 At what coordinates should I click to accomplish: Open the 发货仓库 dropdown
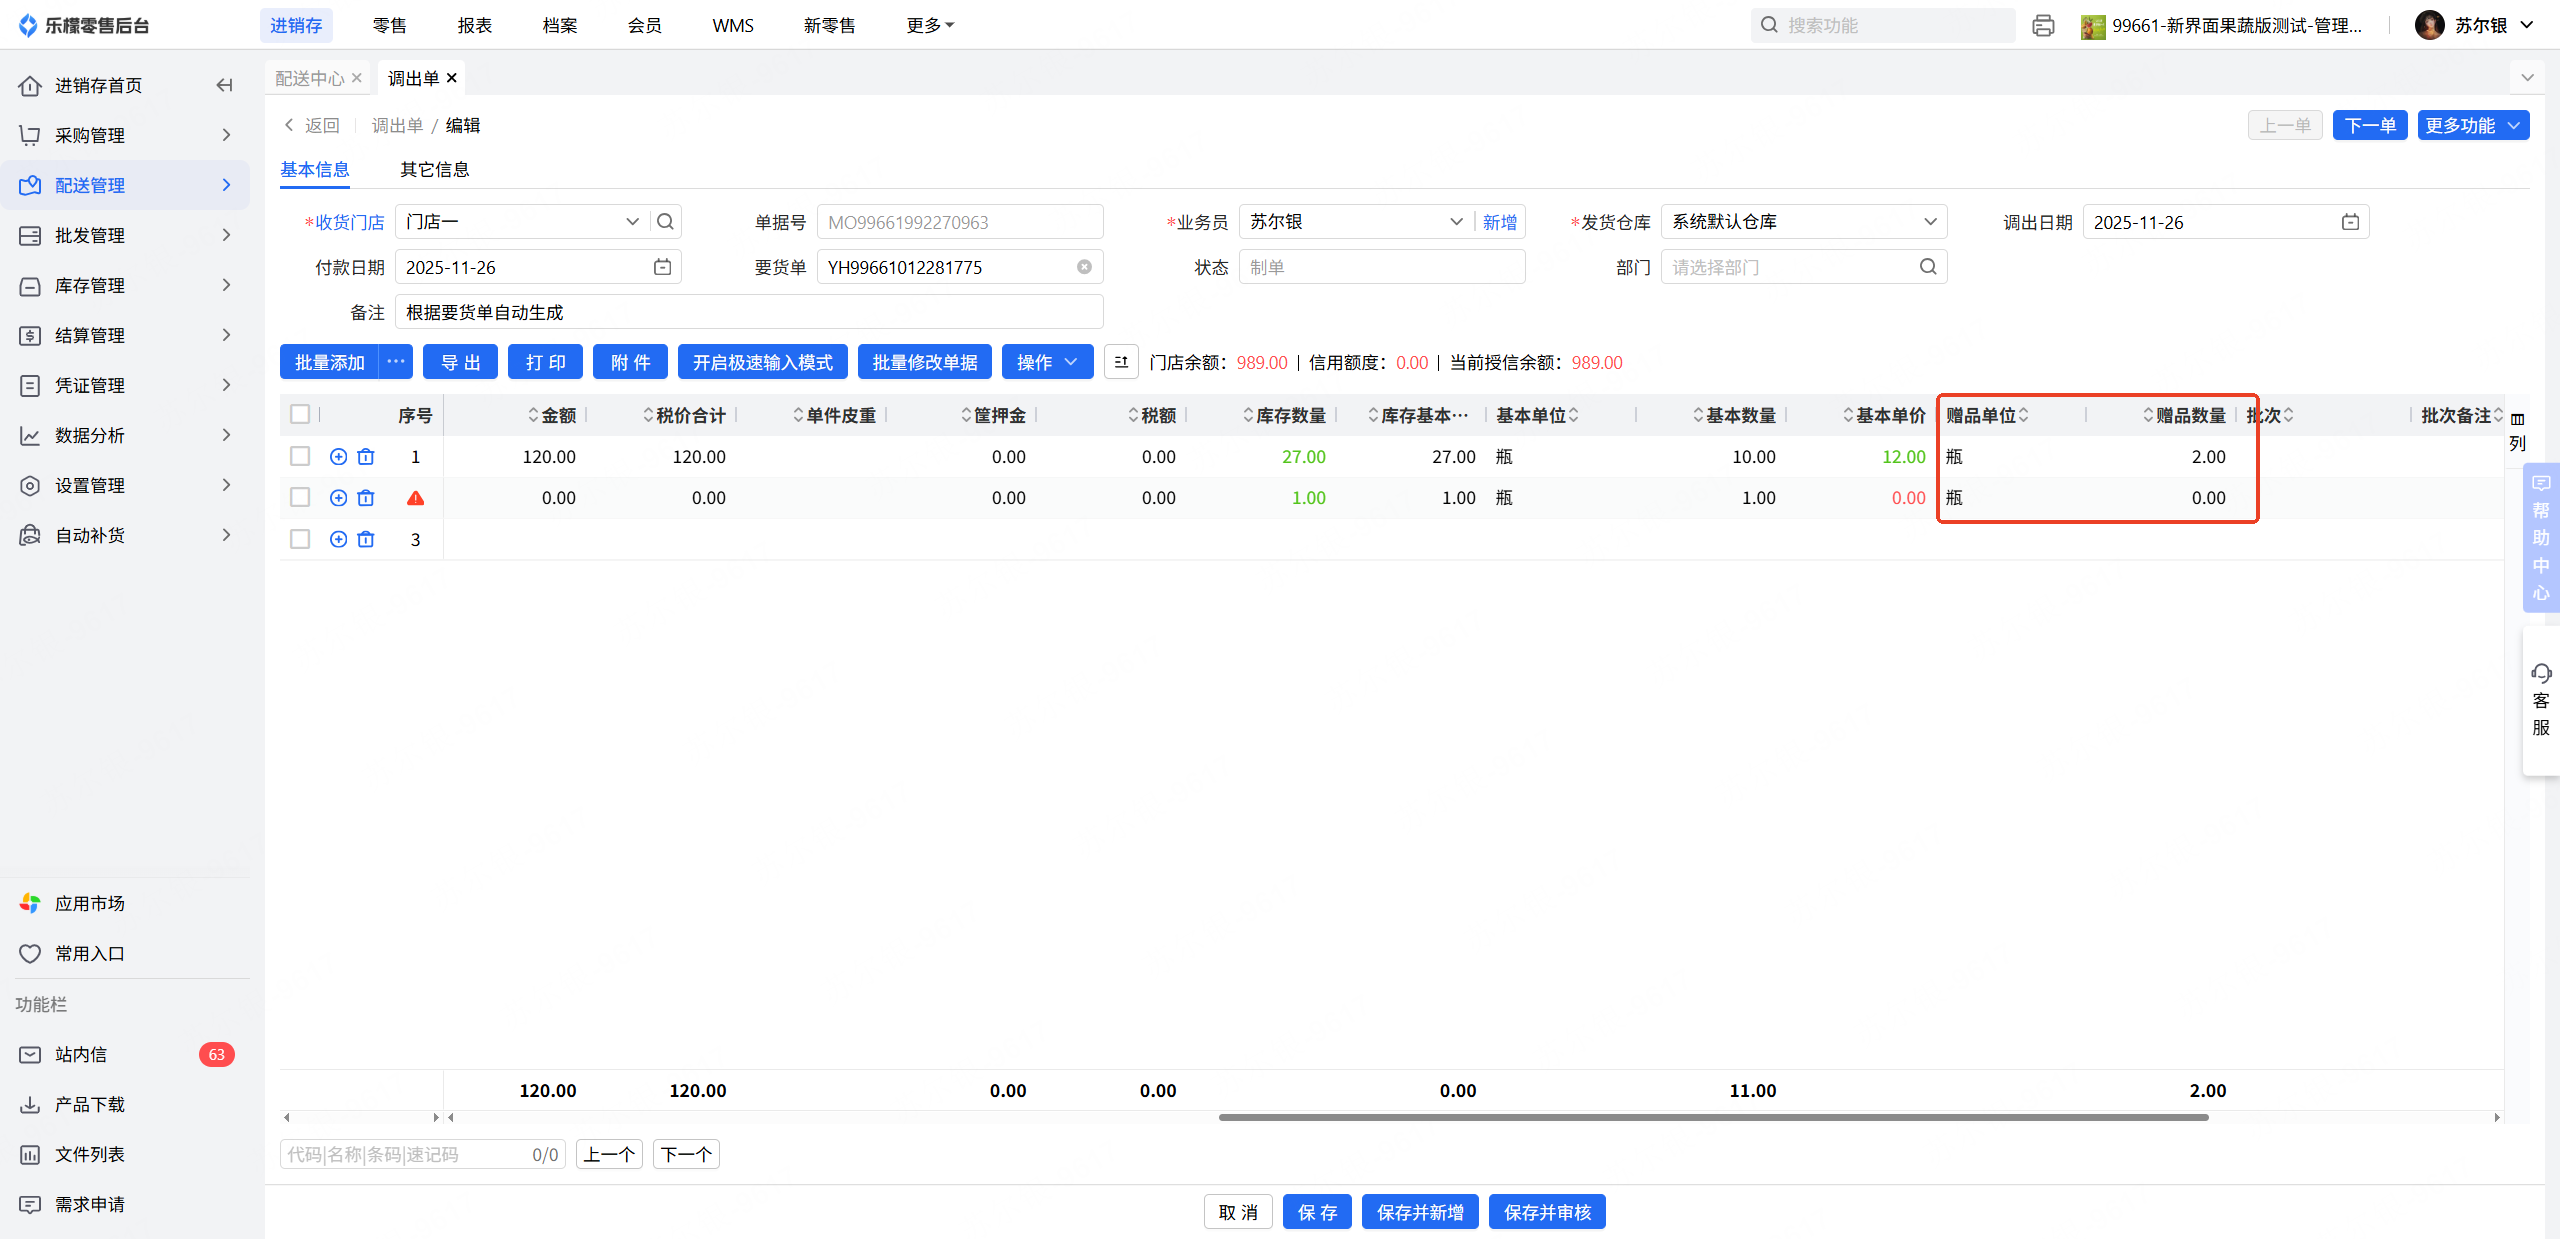click(1804, 222)
